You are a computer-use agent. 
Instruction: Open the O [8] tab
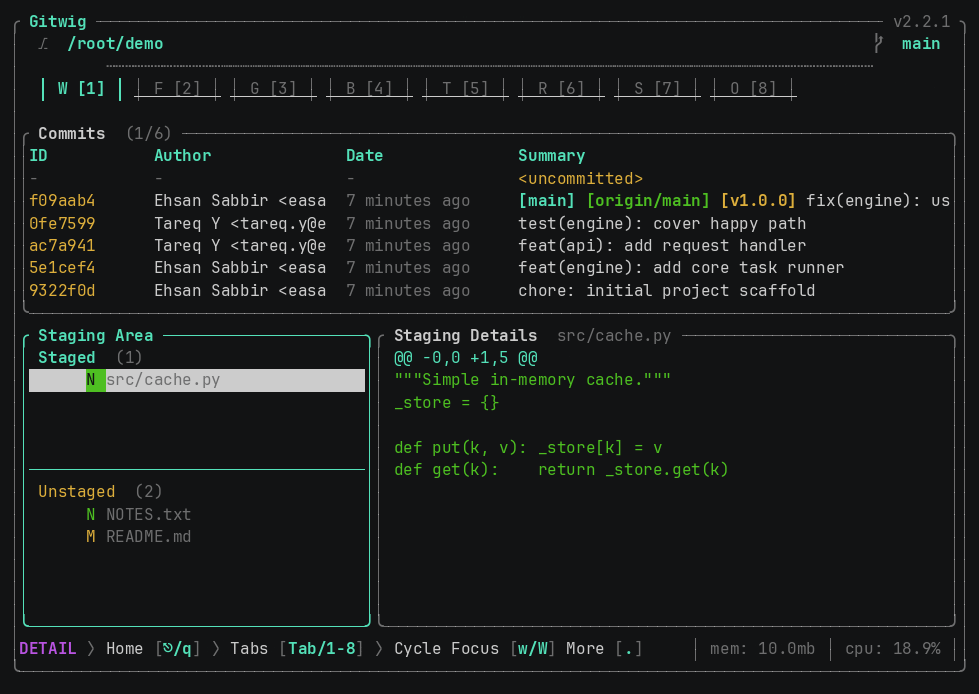coord(754,89)
